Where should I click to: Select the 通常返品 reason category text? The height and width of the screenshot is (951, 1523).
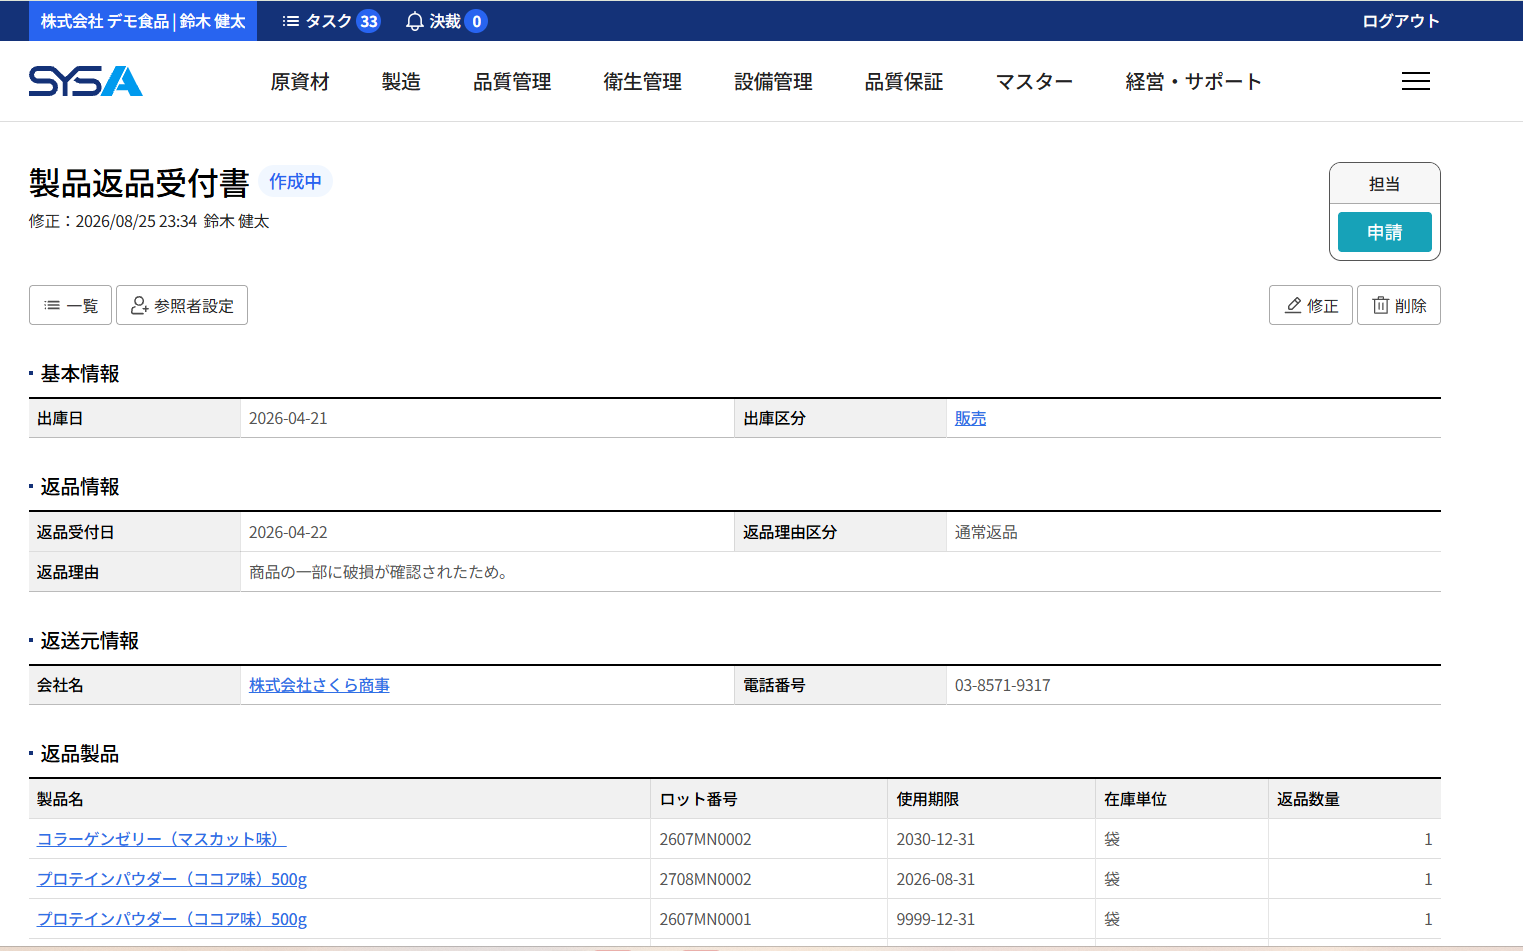(x=986, y=532)
